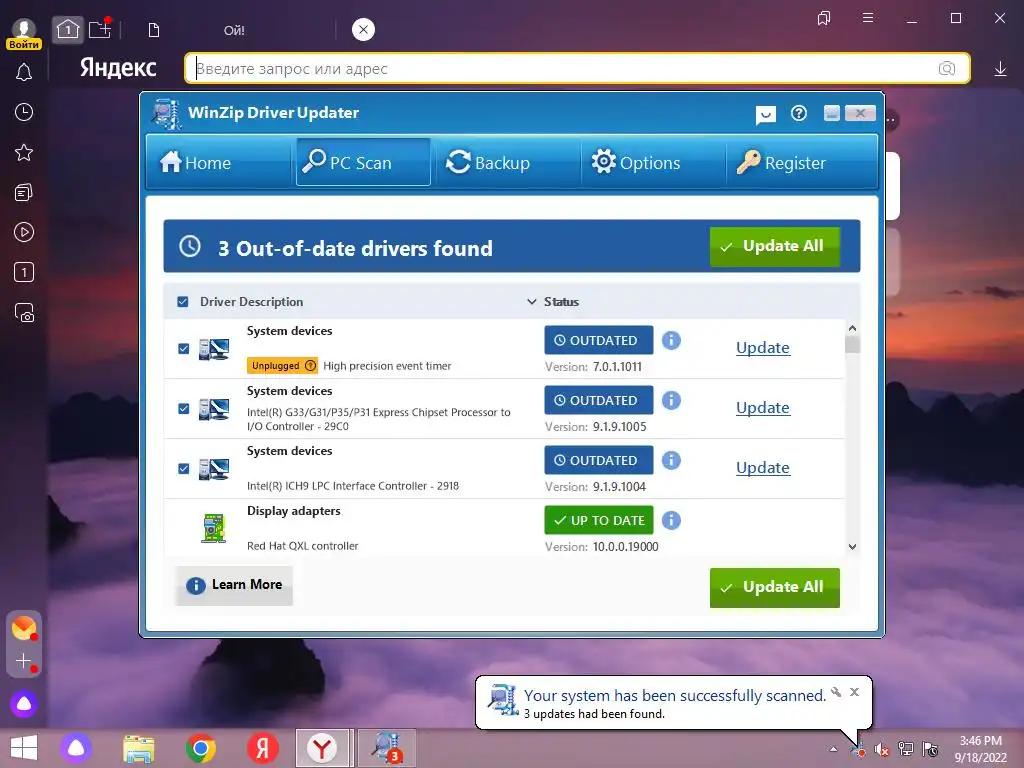The image size is (1024, 768).
Task: Click the Unplugged warning label
Action: point(282,366)
